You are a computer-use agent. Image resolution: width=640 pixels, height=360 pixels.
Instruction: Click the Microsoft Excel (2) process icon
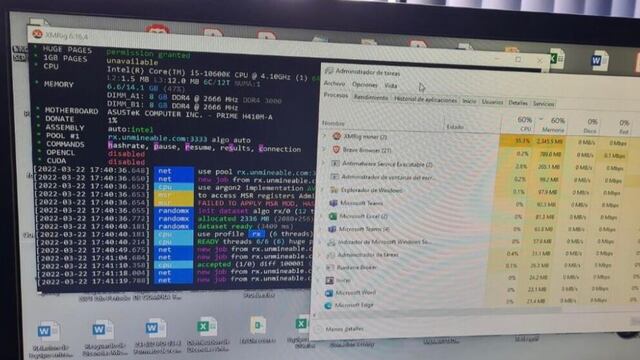(333, 216)
